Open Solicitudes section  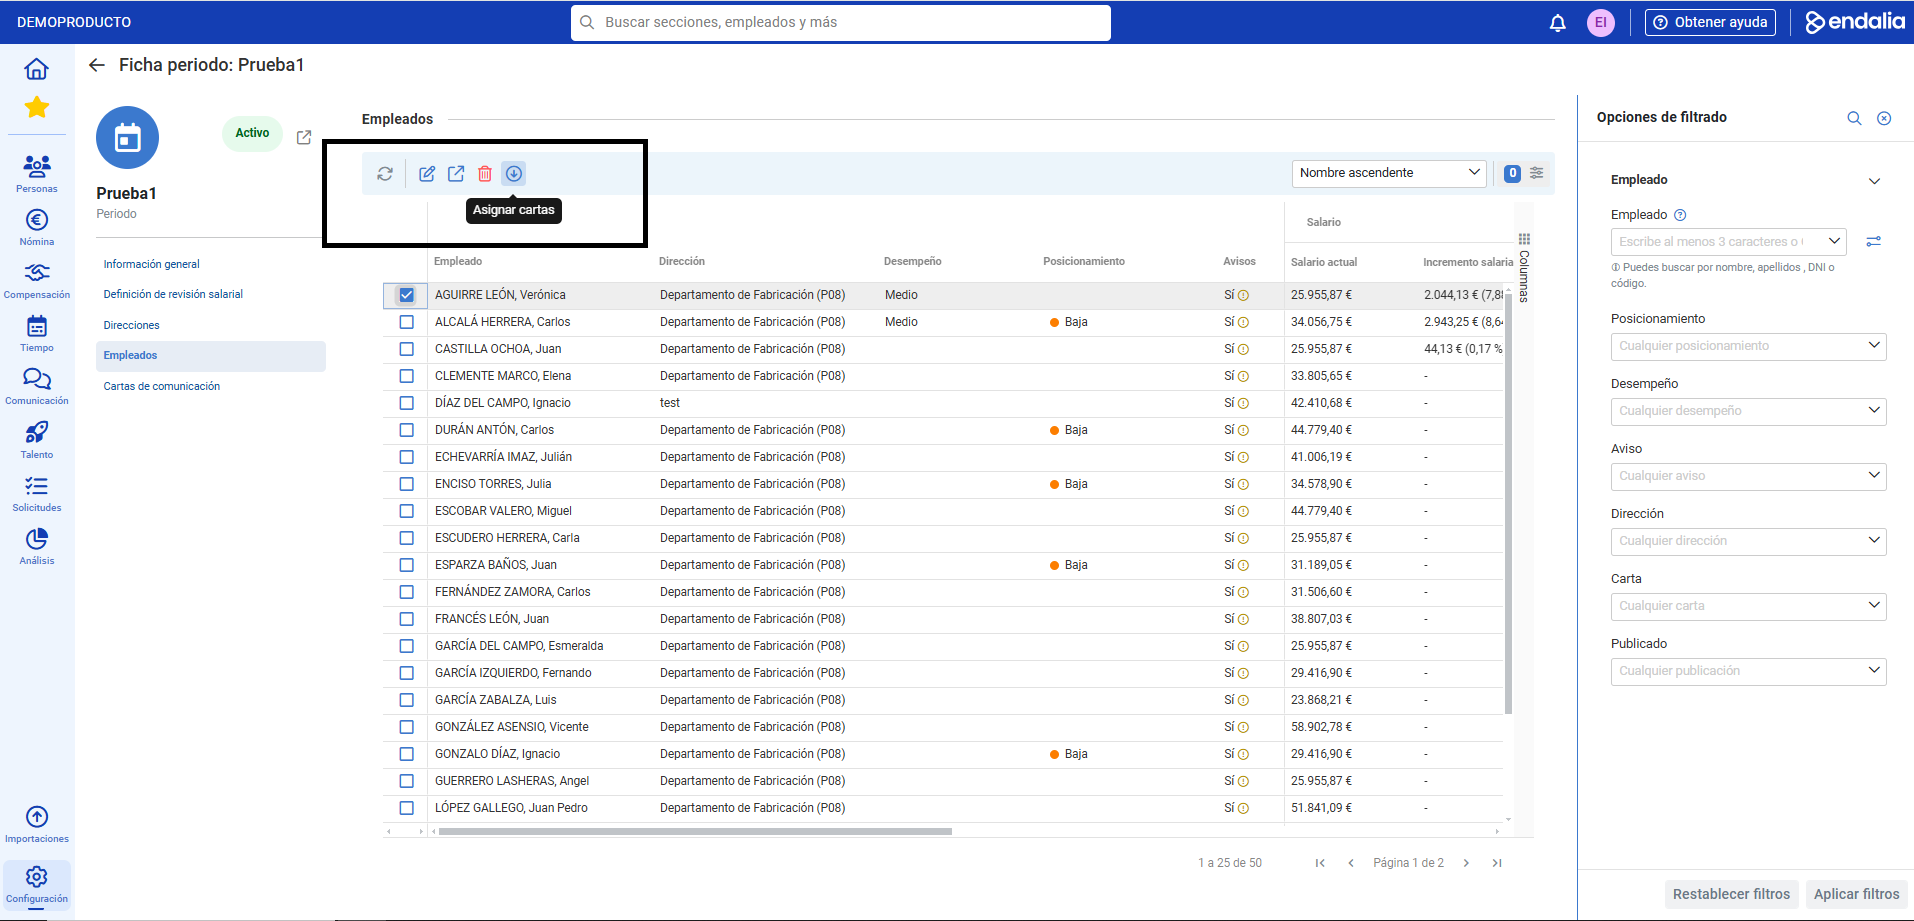tap(37, 494)
